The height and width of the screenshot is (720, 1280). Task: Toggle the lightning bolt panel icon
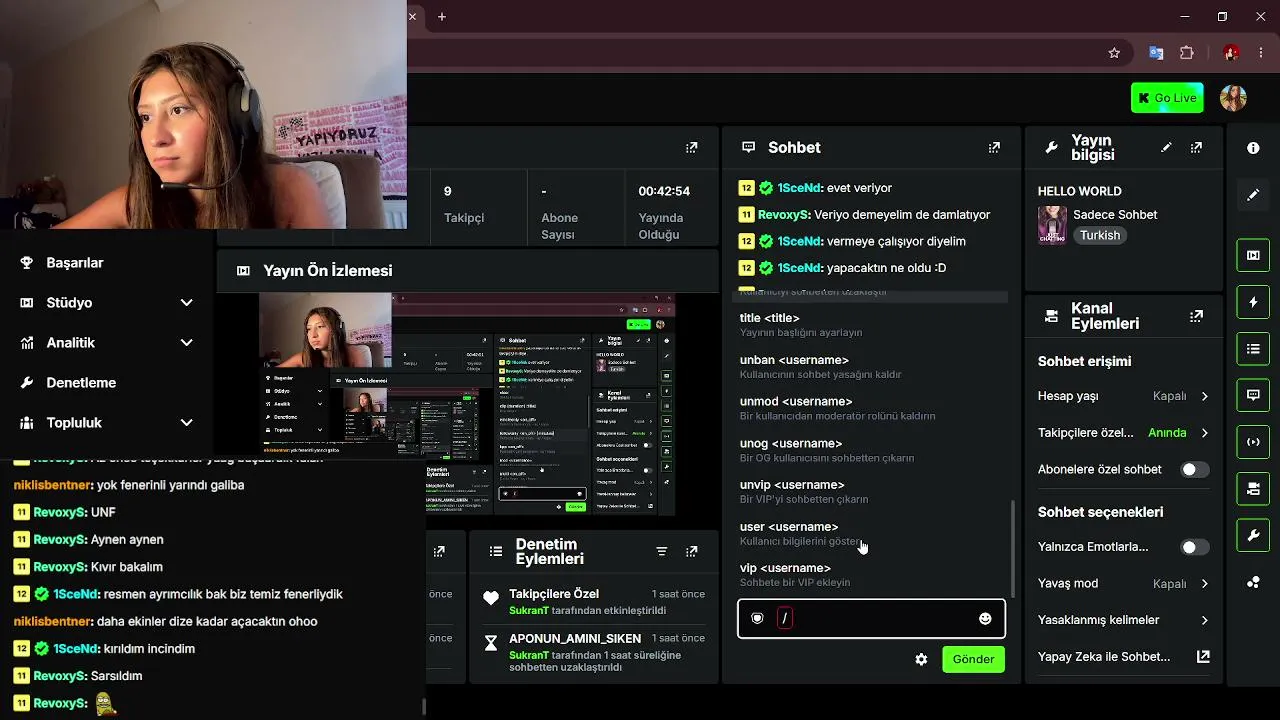pos(1253,301)
